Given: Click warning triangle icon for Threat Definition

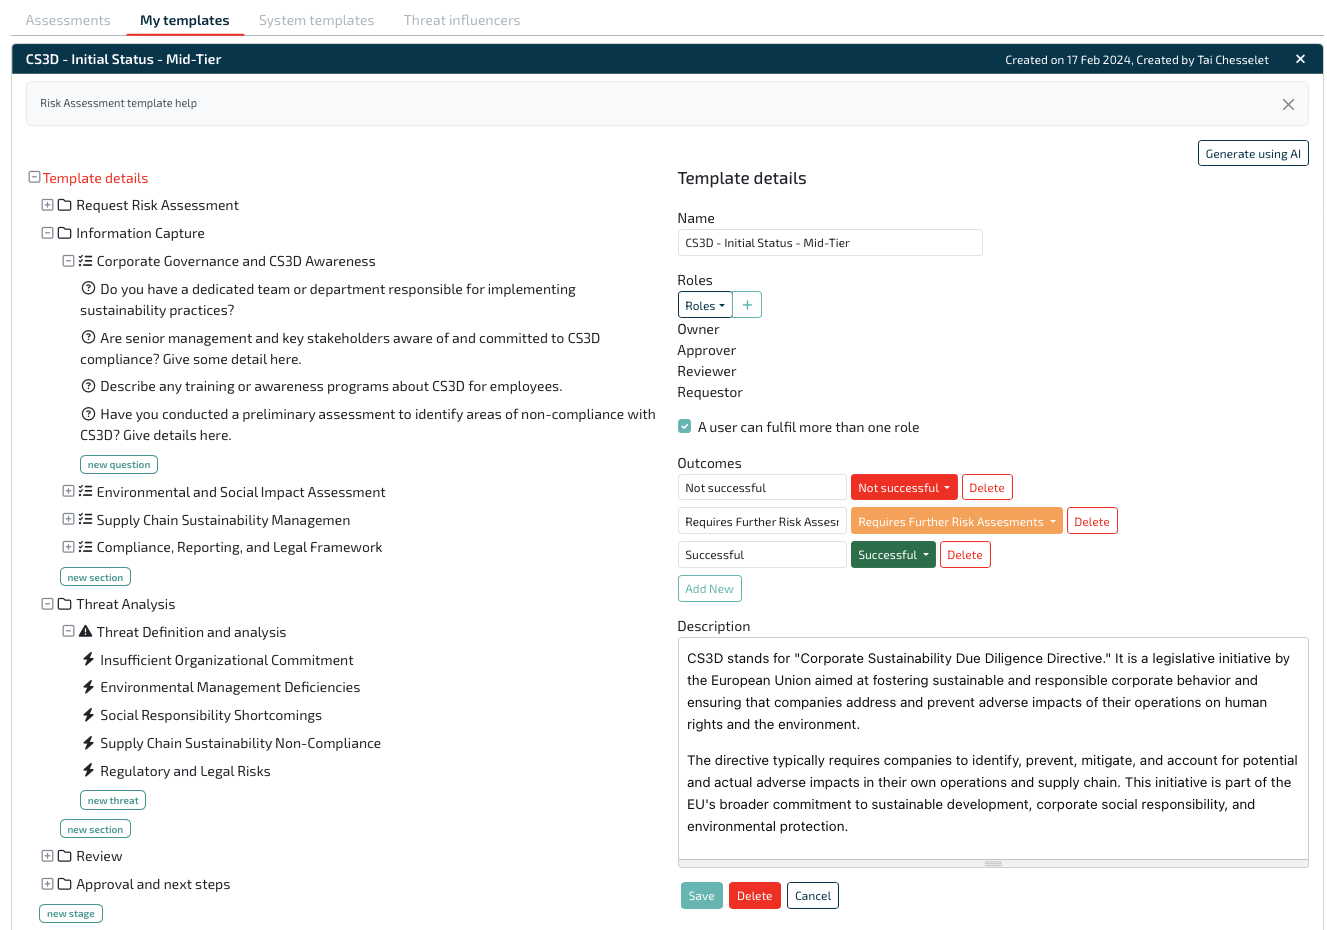Looking at the screenshot, I should (85, 631).
